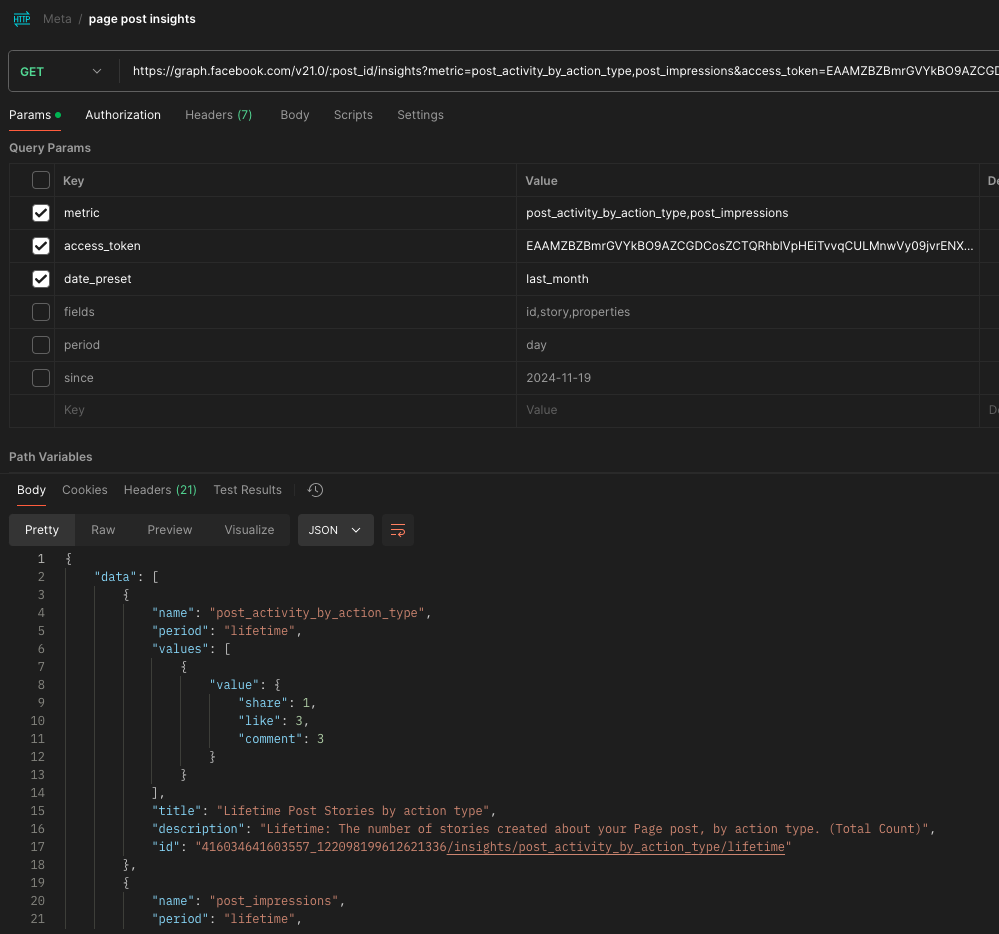Click the response history clock icon
The image size is (999, 934).
pos(316,490)
